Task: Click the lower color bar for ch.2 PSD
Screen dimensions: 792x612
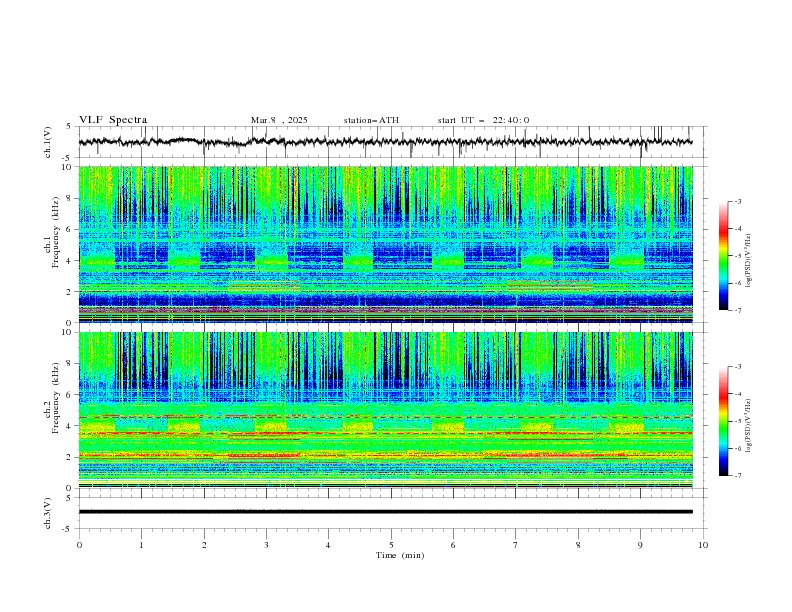Action: pyautogui.click(x=723, y=421)
